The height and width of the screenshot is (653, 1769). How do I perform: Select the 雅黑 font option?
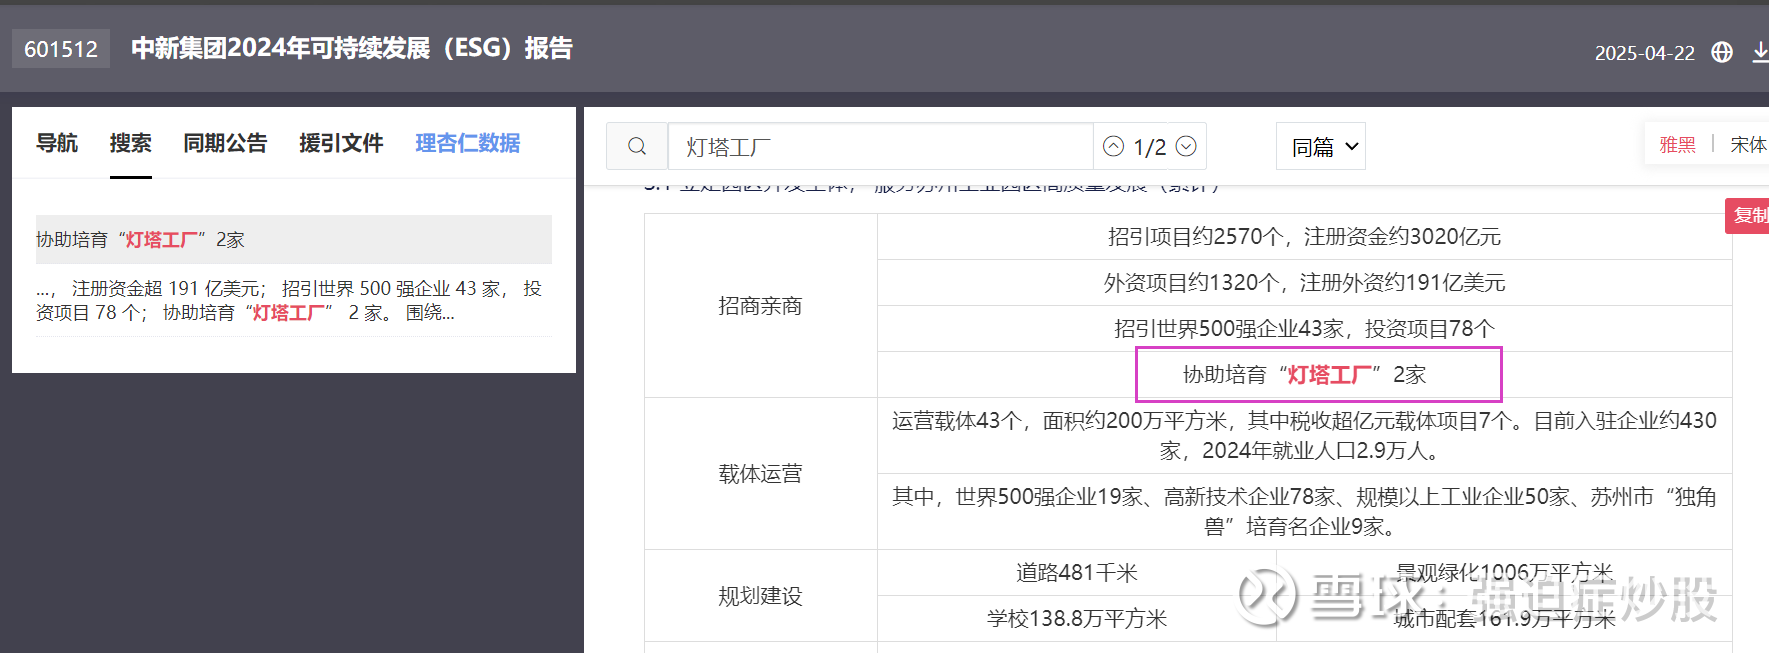(1677, 145)
